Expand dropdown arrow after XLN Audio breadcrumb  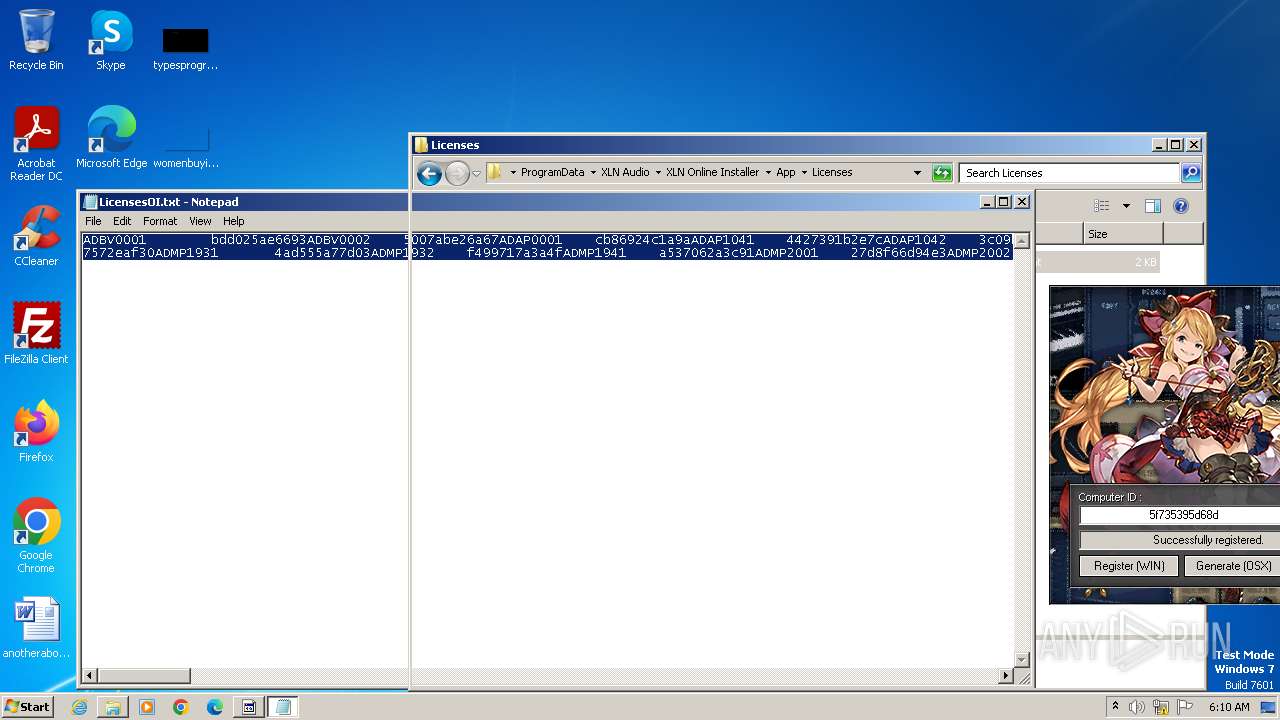(658, 173)
